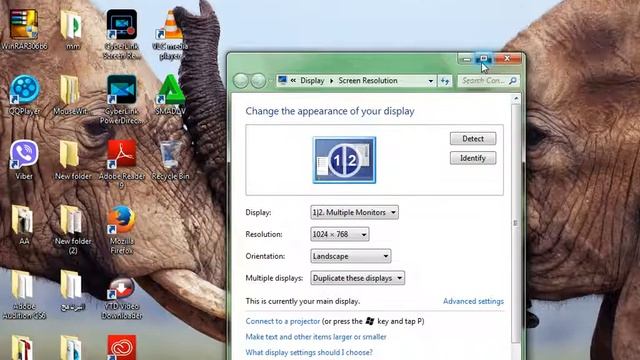The width and height of the screenshot is (640, 360).
Task: Click the scrollbar up arrow in window
Action: [x=516, y=99]
